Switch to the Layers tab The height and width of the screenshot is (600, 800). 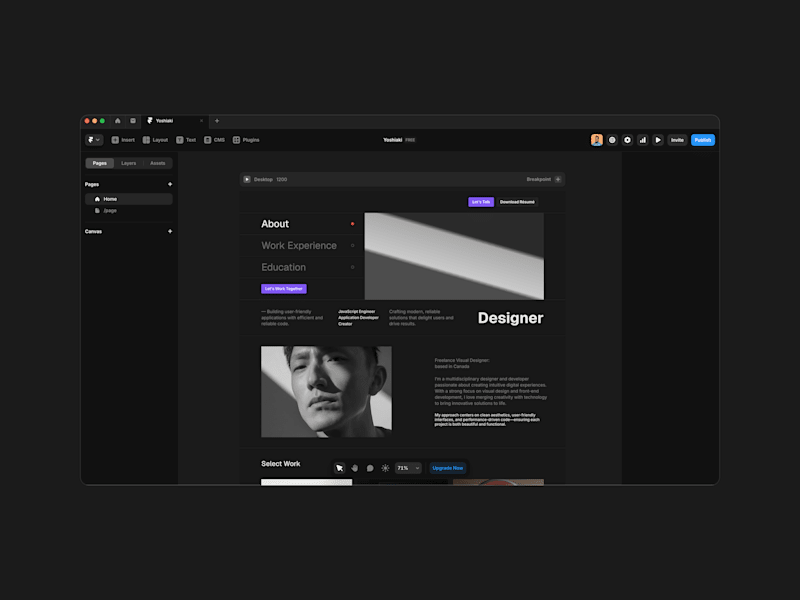pos(129,163)
